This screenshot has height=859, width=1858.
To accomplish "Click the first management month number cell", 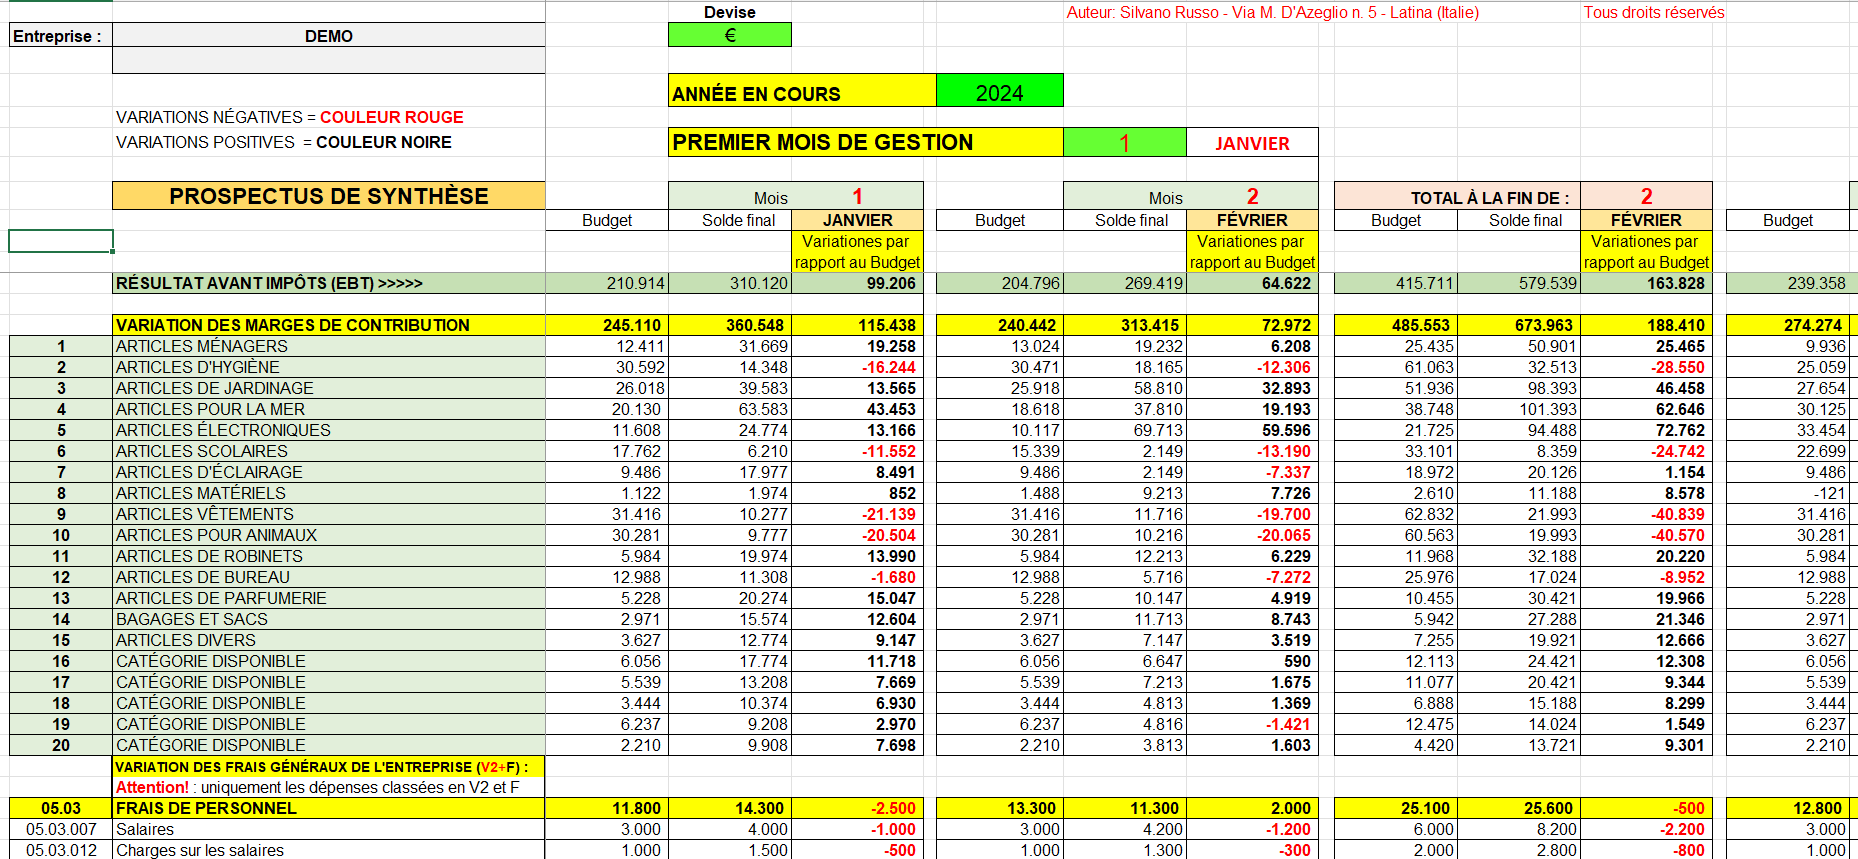I will [1124, 142].
